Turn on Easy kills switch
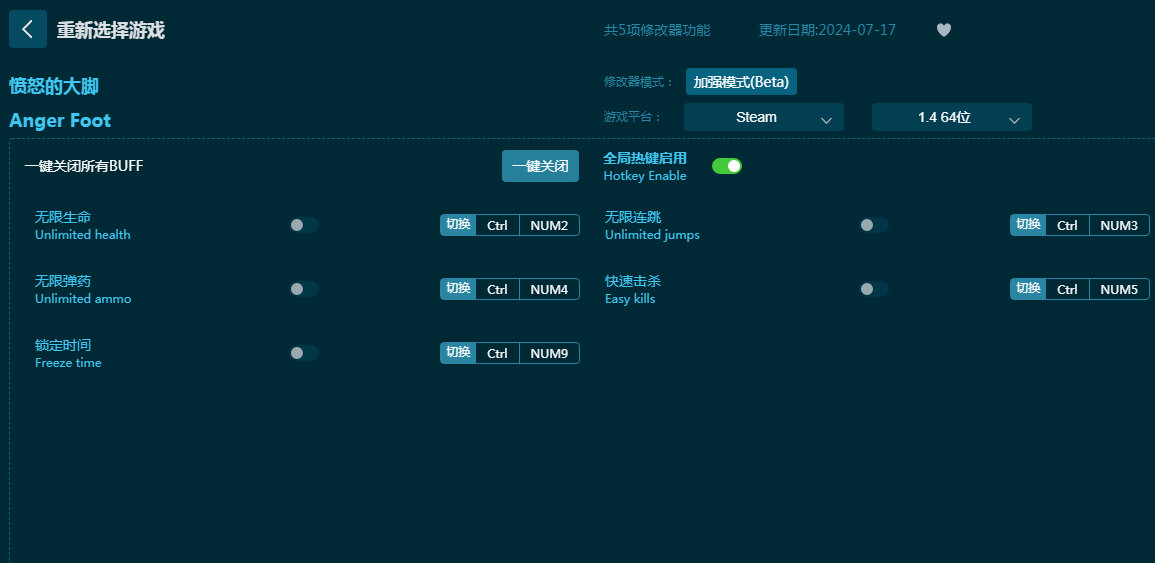Screen dimensions: 1155x563 pos(874,289)
